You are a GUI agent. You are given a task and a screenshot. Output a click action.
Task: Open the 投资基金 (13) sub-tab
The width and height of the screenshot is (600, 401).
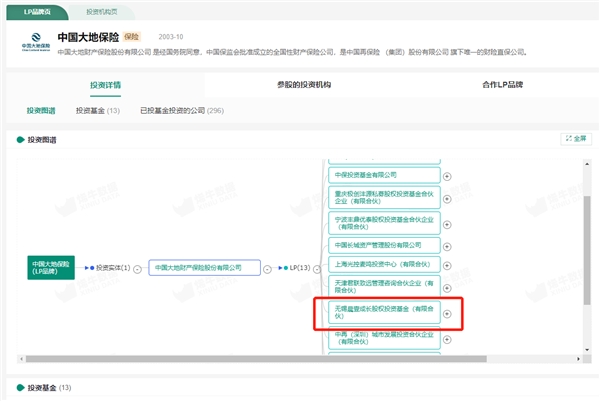98,111
